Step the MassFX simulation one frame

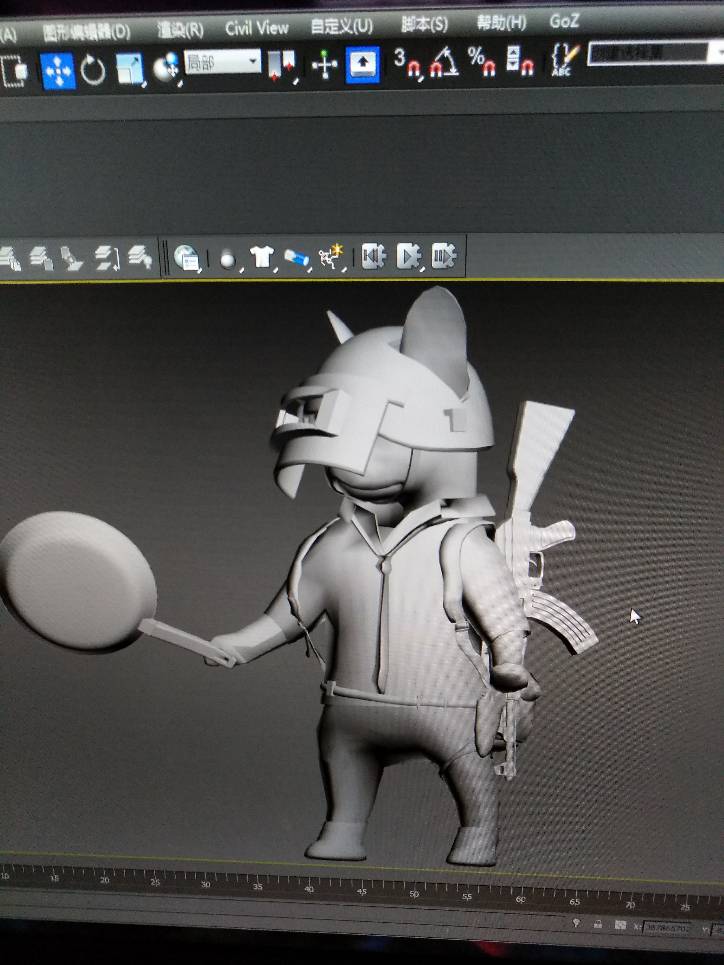(444, 255)
